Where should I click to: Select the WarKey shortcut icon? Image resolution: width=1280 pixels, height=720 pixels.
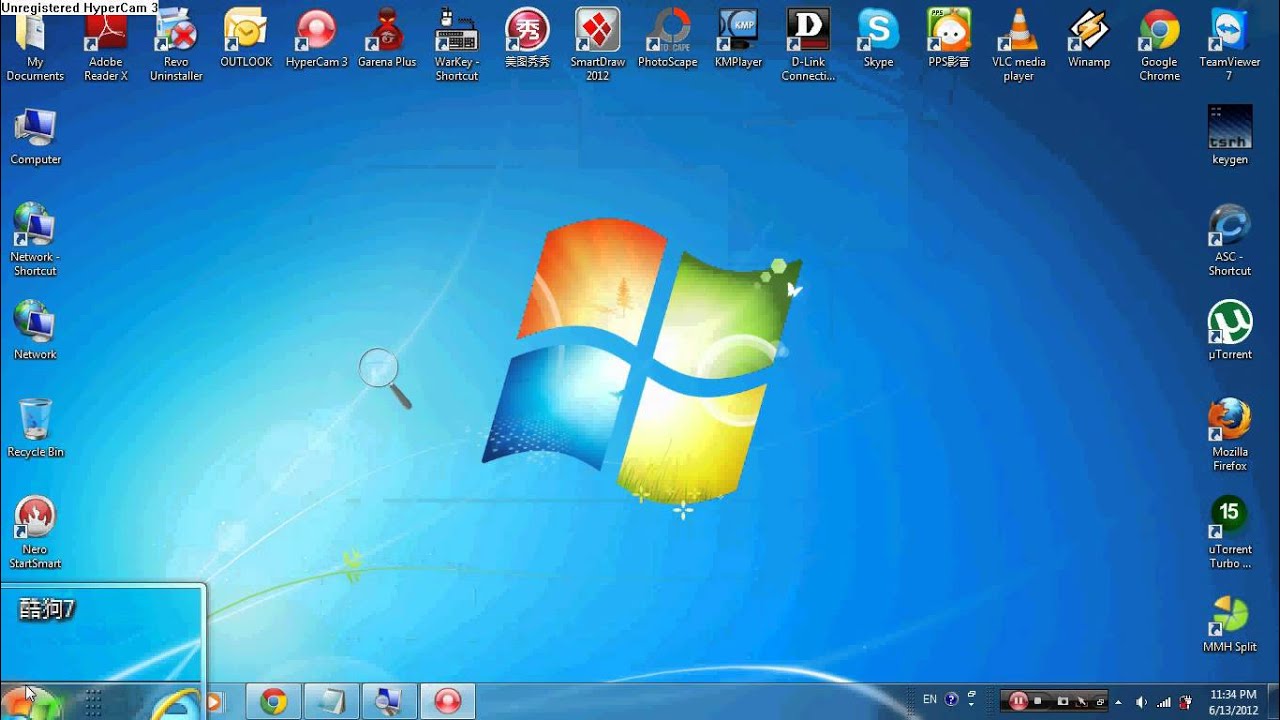coord(457,45)
